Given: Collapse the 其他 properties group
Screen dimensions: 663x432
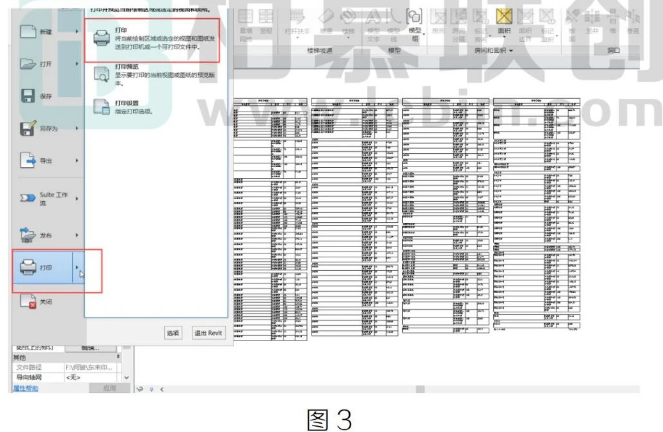Looking at the screenshot, I should pyautogui.click(x=118, y=357).
